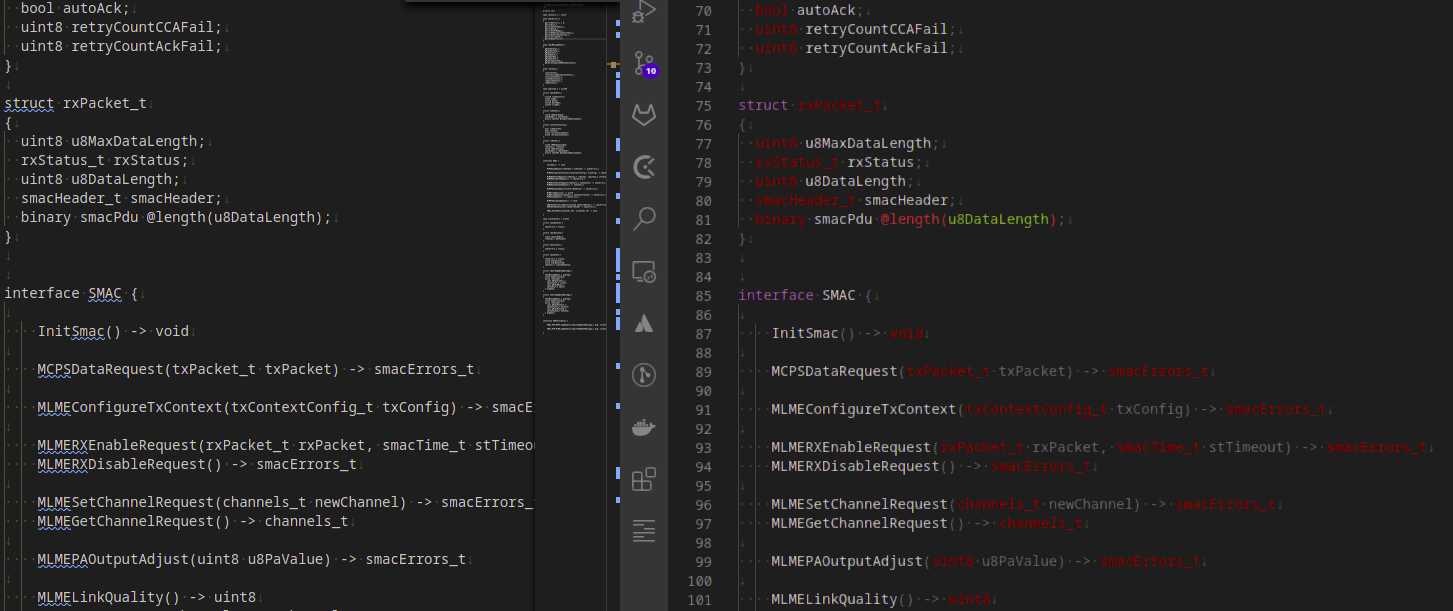Open the Remote Explorer monitor icon

tap(644, 270)
